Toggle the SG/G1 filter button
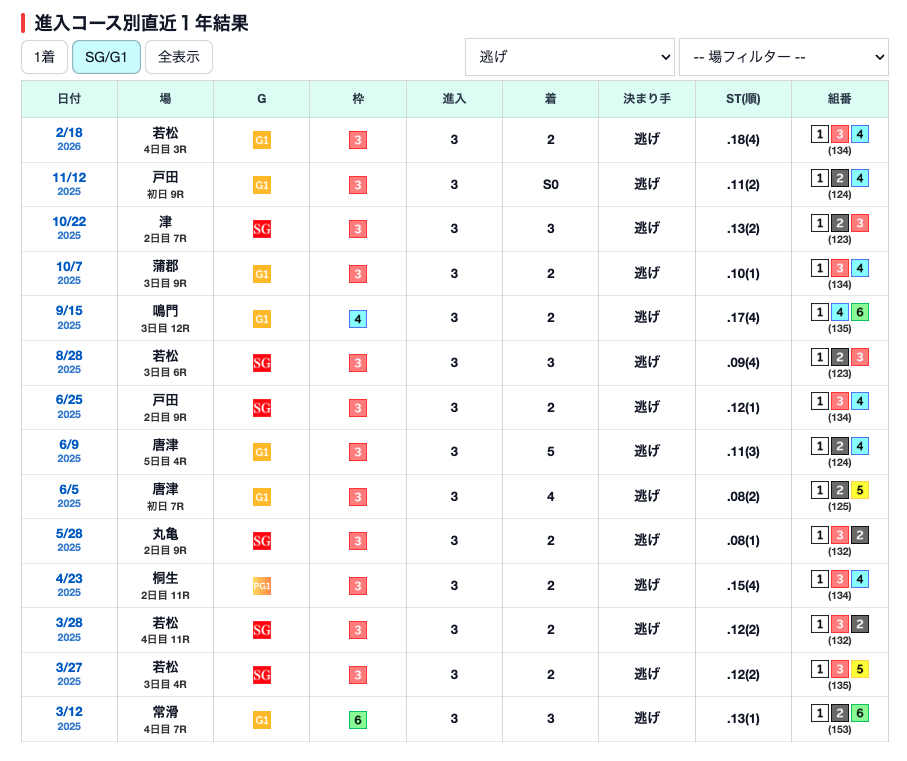Image resolution: width=907 pixels, height=761 pixels. 106,58
